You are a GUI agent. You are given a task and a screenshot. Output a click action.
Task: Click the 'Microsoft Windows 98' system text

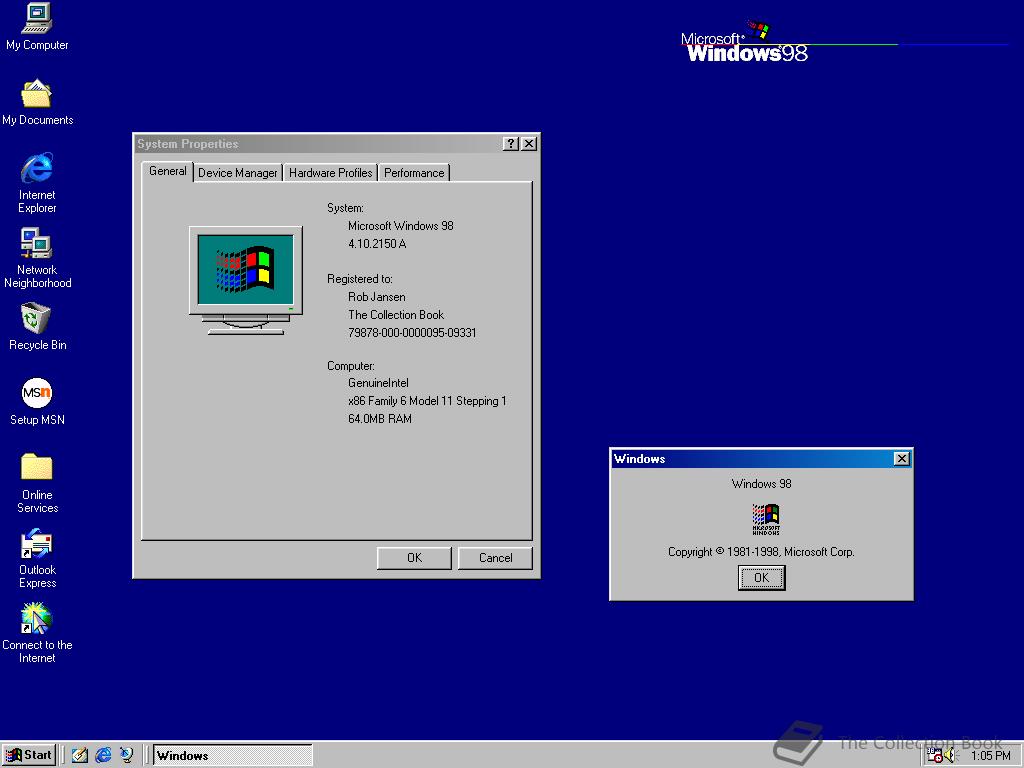click(400, 226)
